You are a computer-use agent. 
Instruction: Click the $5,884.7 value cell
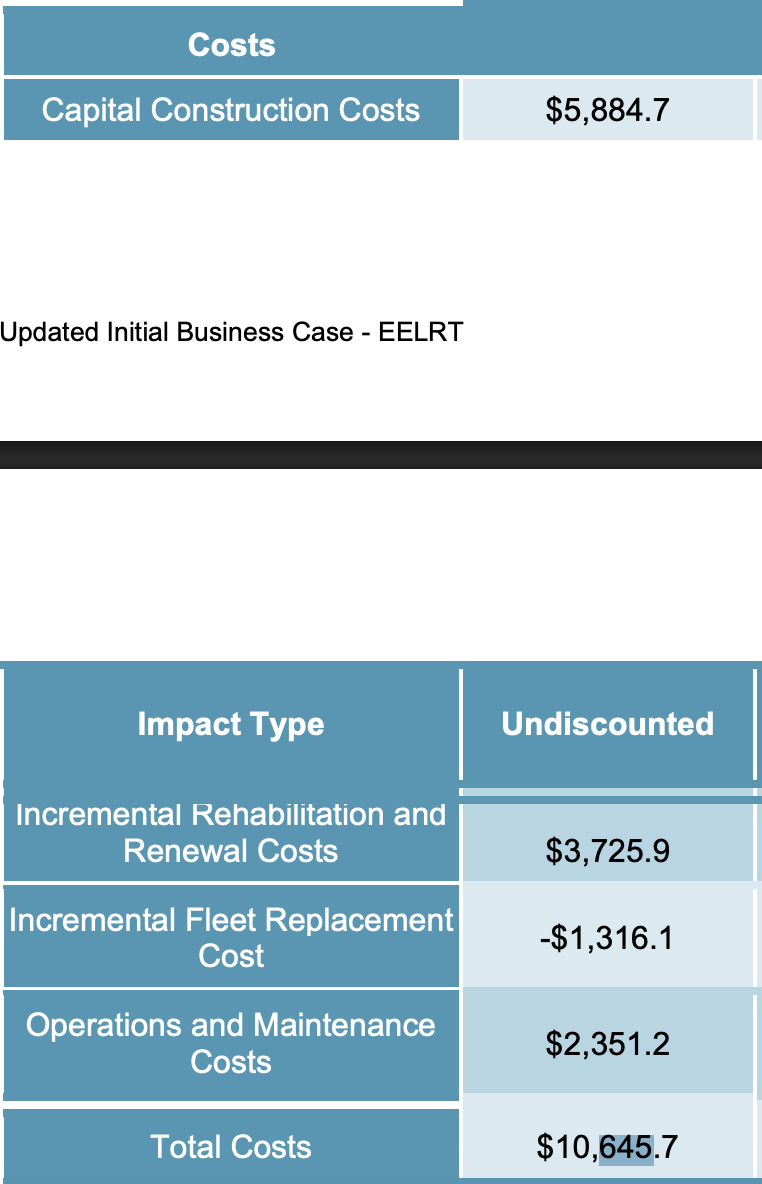(607, 110)
